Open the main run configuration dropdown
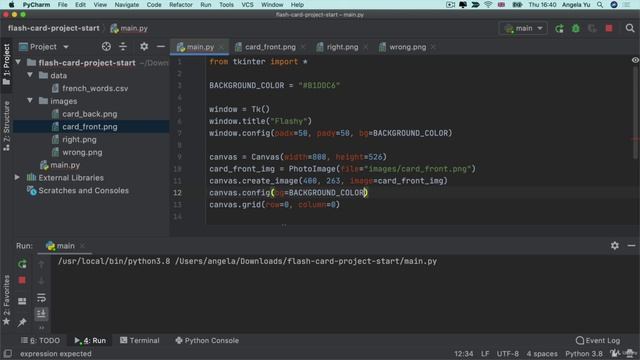Image resolution: width=640 pixels, height=360 pixels. pyautogui.click(x=523, y=29)
